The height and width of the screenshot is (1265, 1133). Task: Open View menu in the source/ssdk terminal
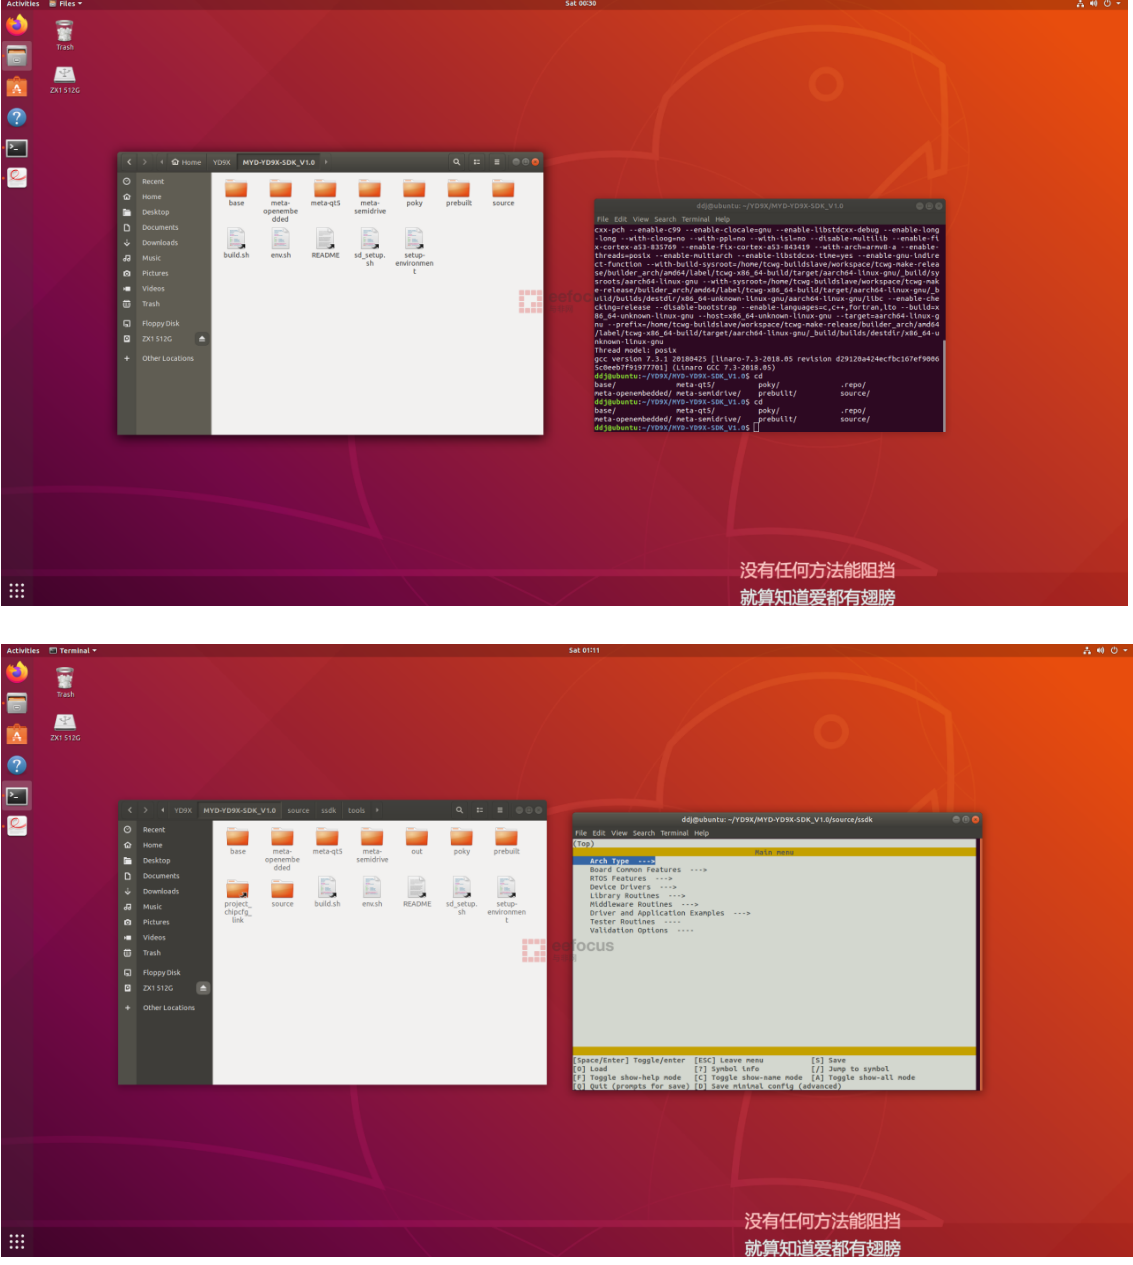click(619, 833)
